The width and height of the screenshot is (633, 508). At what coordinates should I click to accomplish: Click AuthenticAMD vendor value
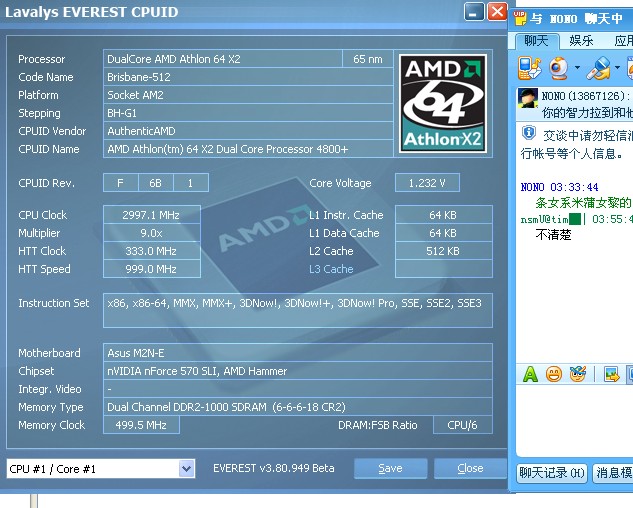[x=248, y=131]
